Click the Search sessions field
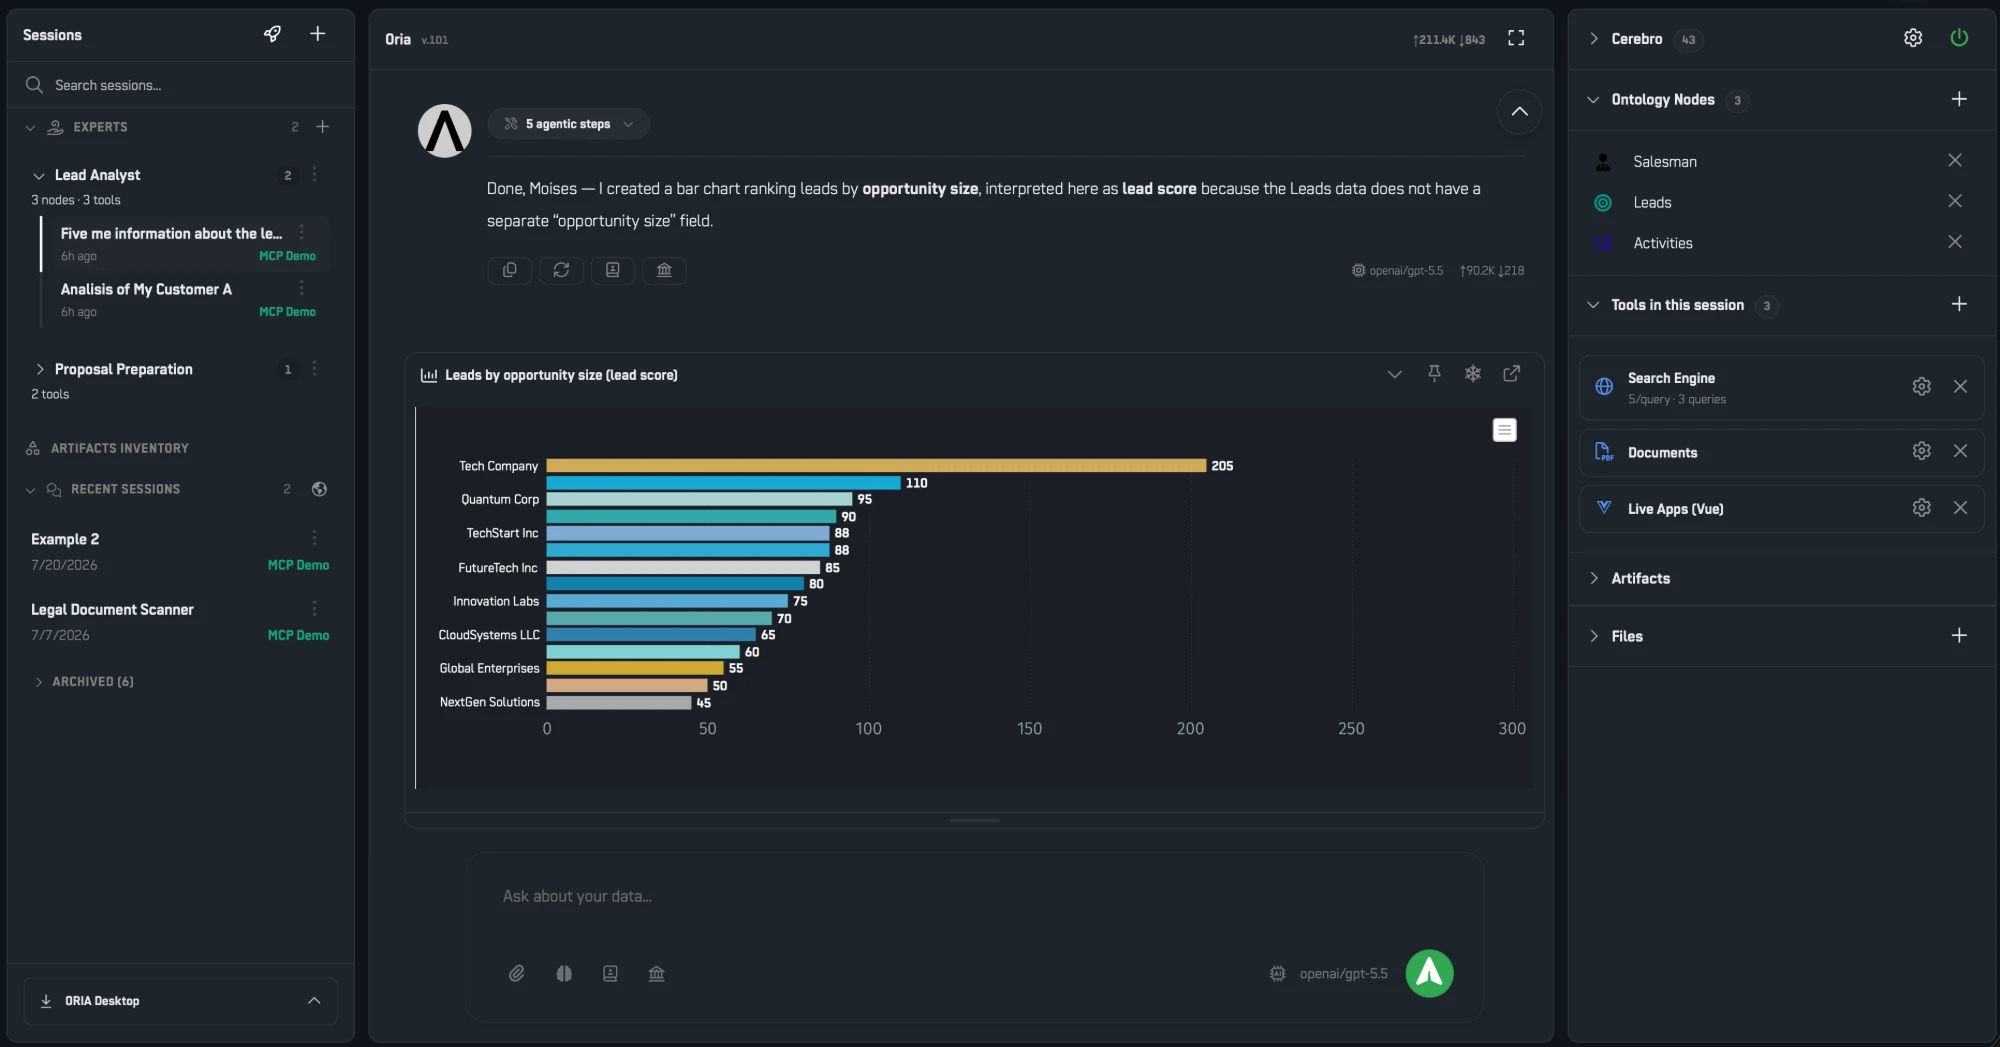This screenshot has width=2000, height=1047. [181, 85]
